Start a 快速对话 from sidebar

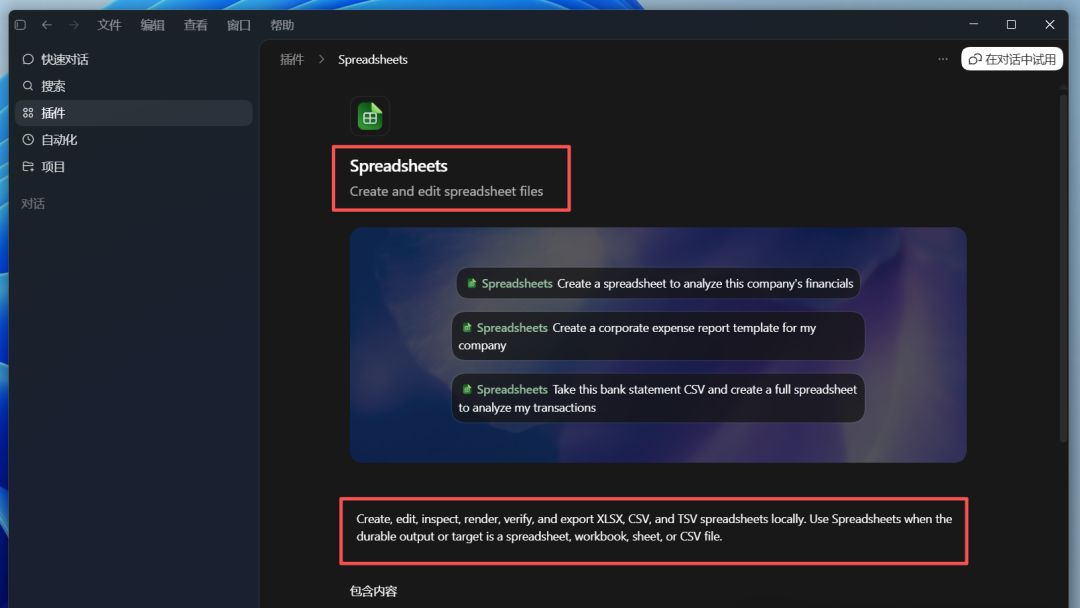(134, 59)
